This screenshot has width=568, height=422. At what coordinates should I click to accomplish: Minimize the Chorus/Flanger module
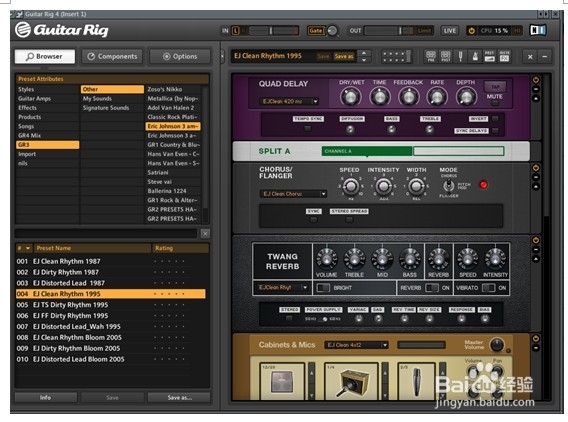pyautogui.click(x=536, y=177)
